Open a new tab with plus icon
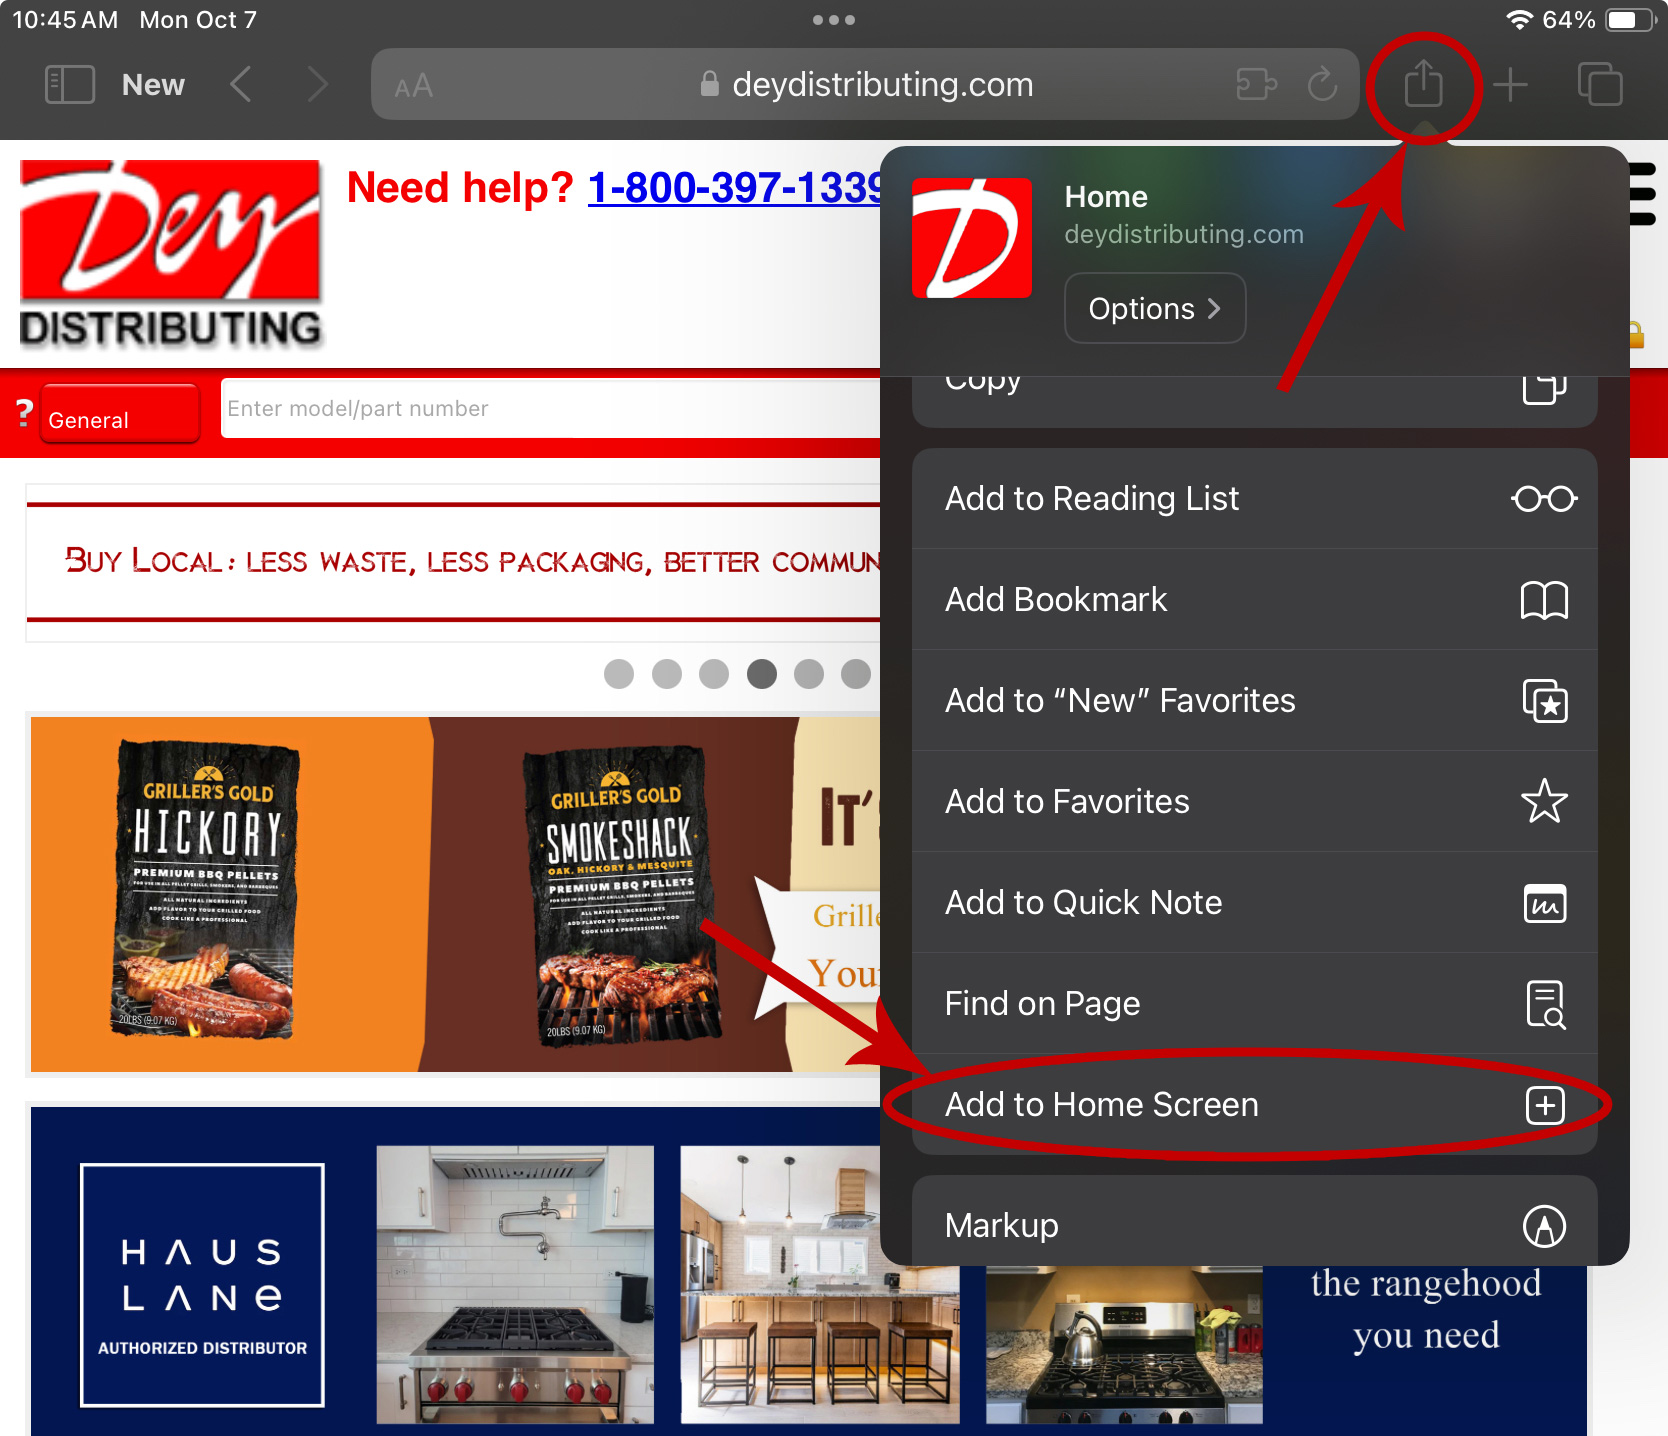This screenshot has width=1668, height=1436. (1510, 85)
